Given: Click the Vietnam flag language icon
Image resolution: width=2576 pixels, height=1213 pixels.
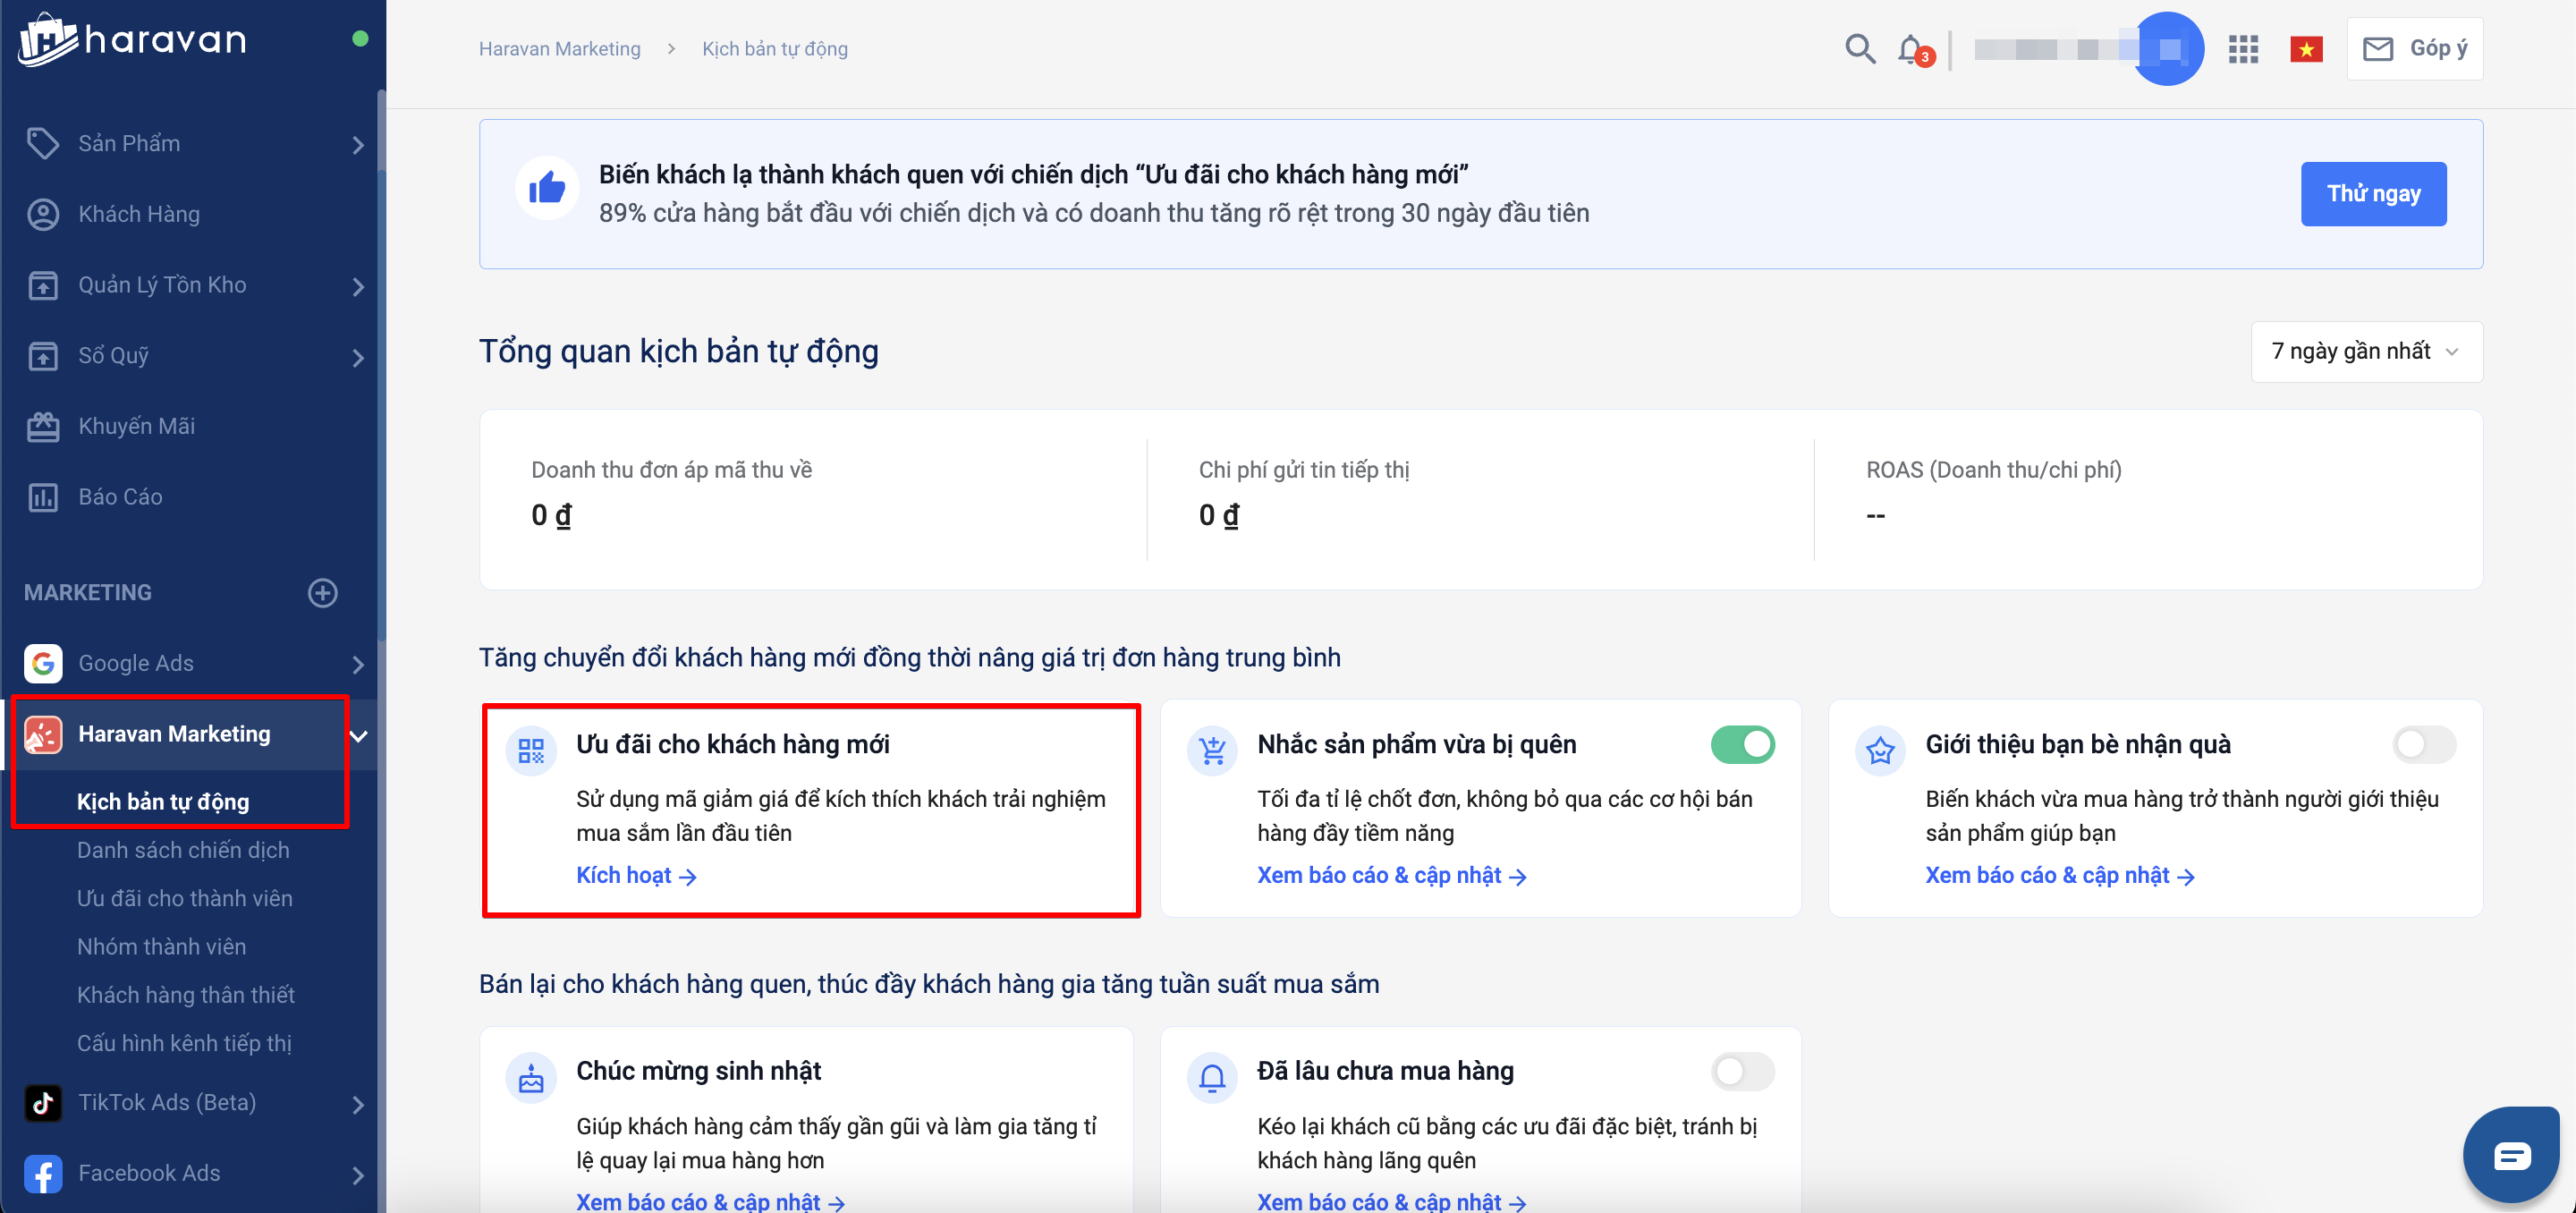Looking at the screenshot, I should pos(2306,49).
